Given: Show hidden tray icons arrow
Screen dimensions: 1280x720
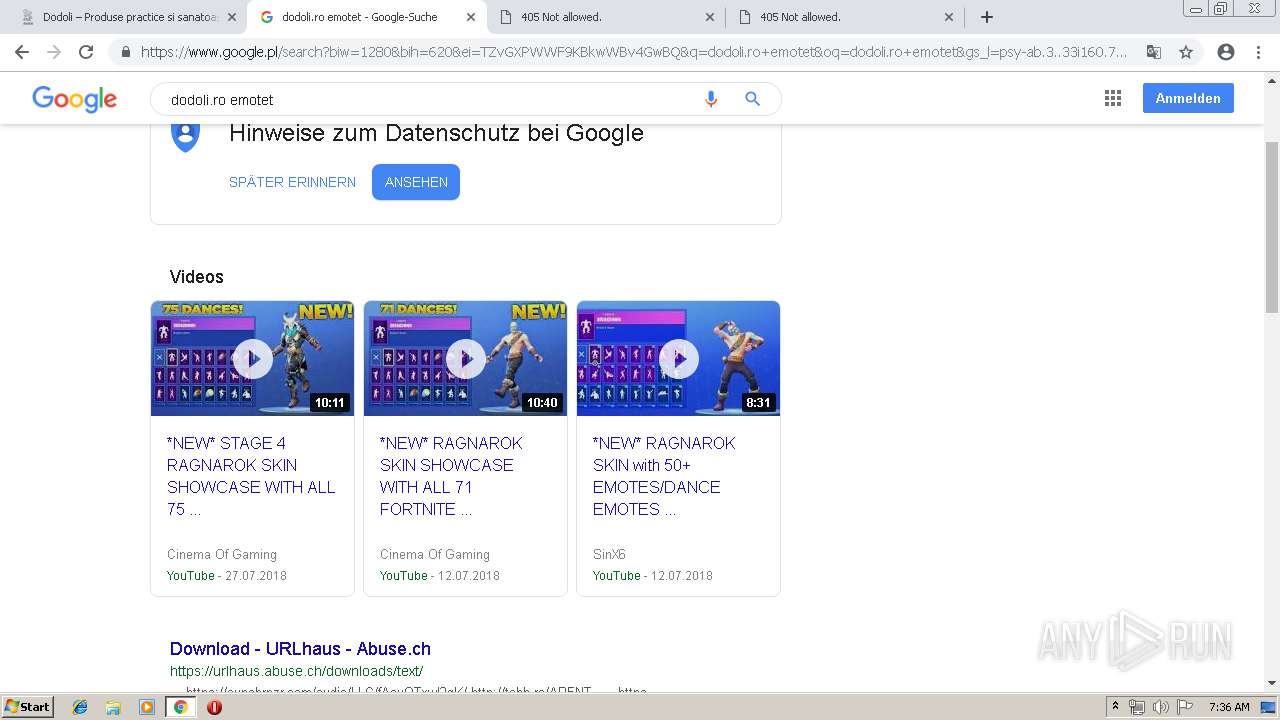Looking at the screenshot, I should click(1115, 707).
